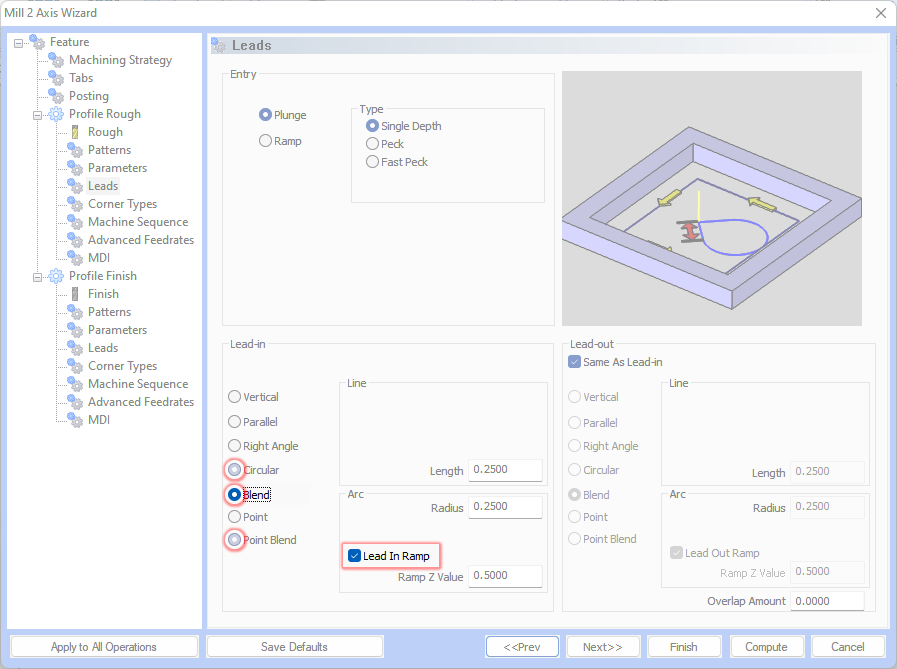Click the Cancel button
This screenshot has height=669, width=897.
(x=848, y=647)
